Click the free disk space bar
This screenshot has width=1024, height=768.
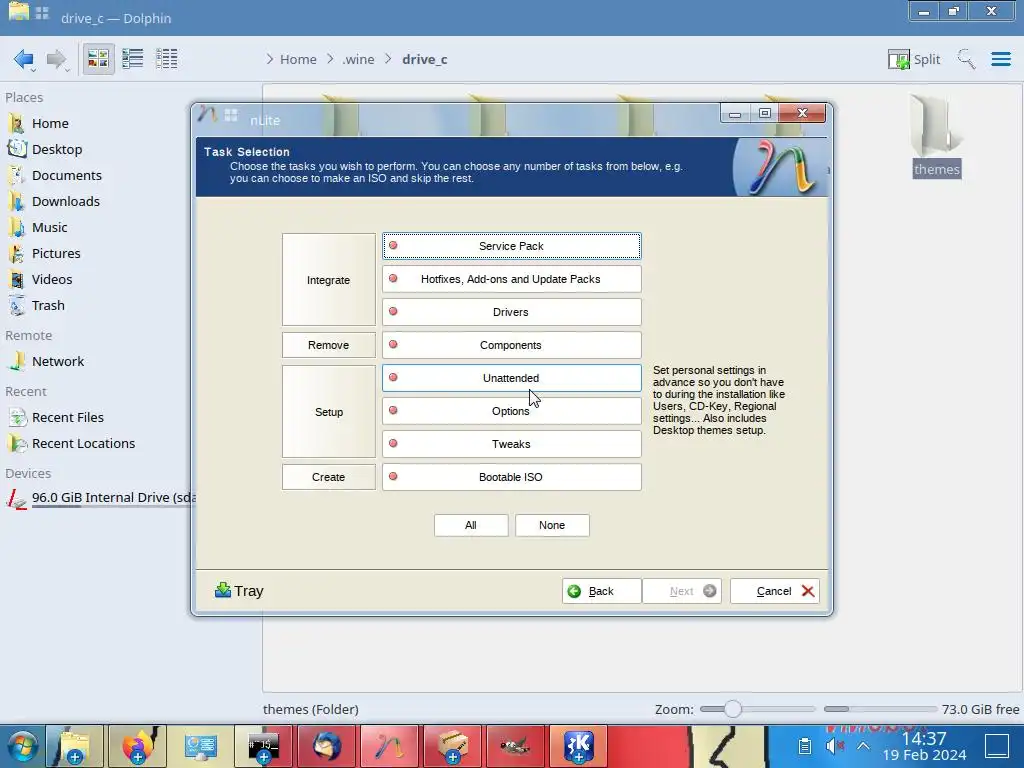pos(880,709)
